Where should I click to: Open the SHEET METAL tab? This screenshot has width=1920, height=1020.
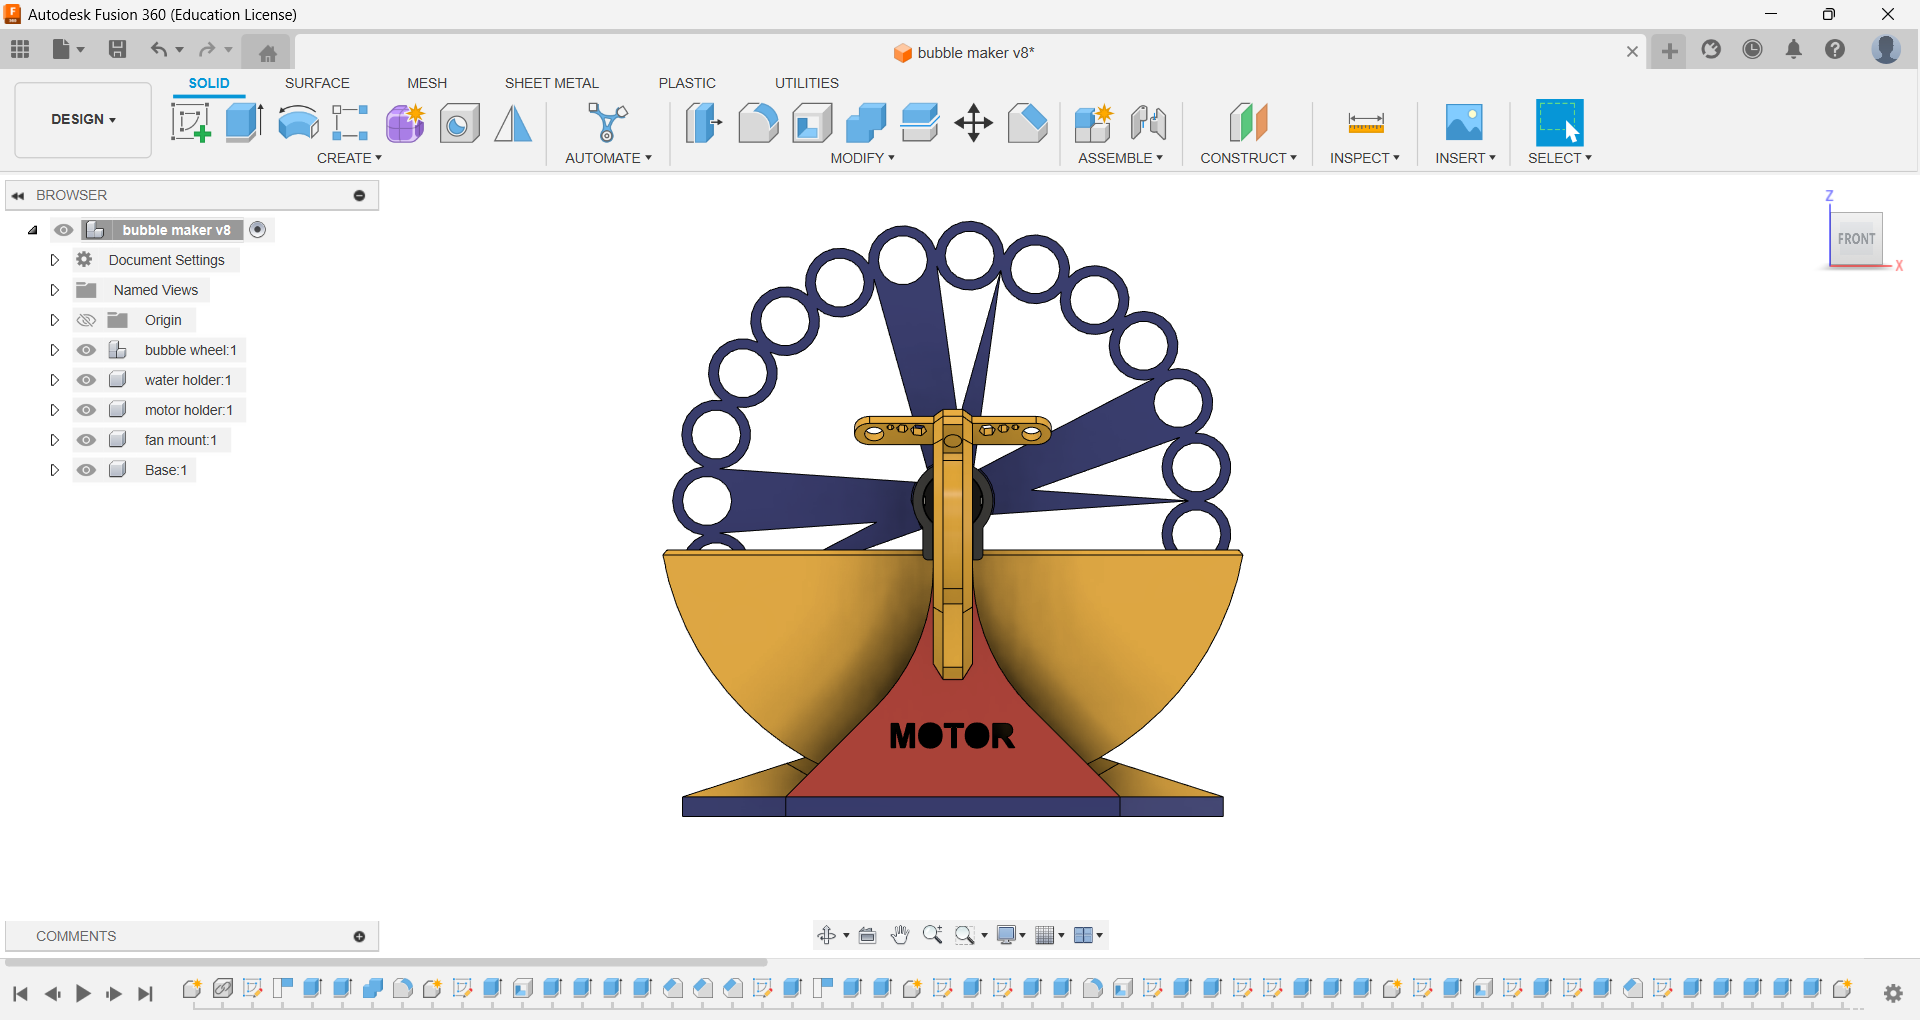point(551,83)
